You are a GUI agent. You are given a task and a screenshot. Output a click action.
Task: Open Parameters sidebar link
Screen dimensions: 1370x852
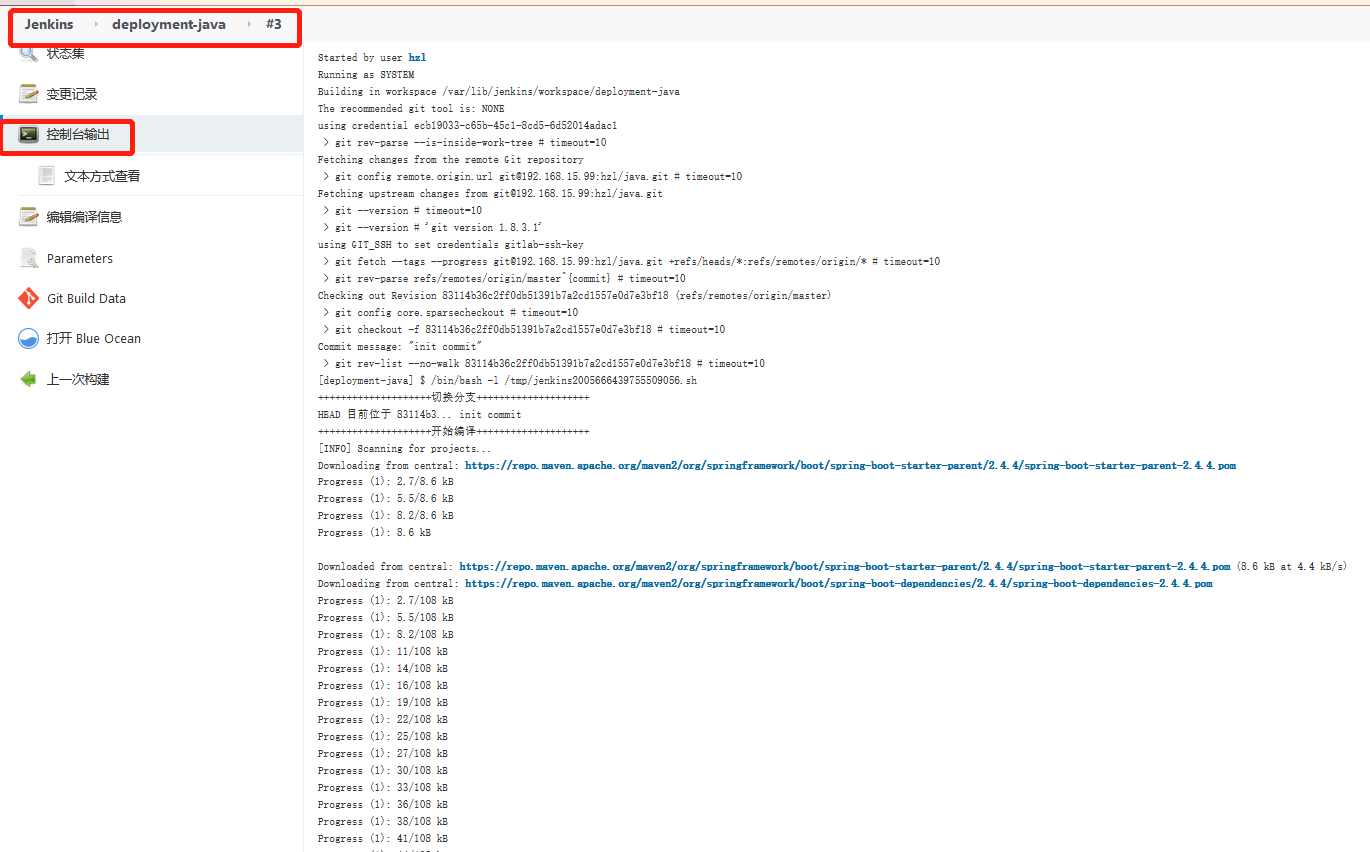80,258
